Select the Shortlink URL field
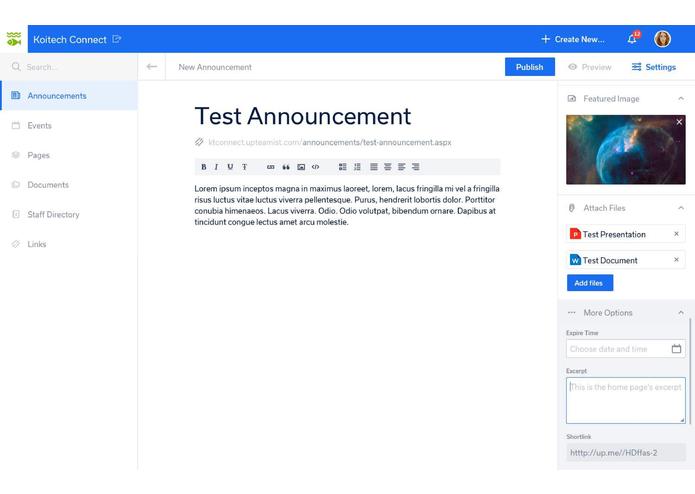The height and width of the screenshot is (494, 695). point(626,453)
